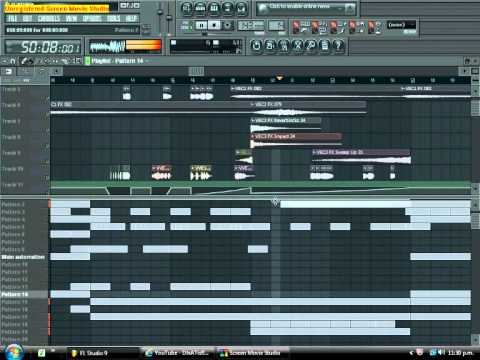Click the tempo display
480x360 pixels.
[251, 25]
